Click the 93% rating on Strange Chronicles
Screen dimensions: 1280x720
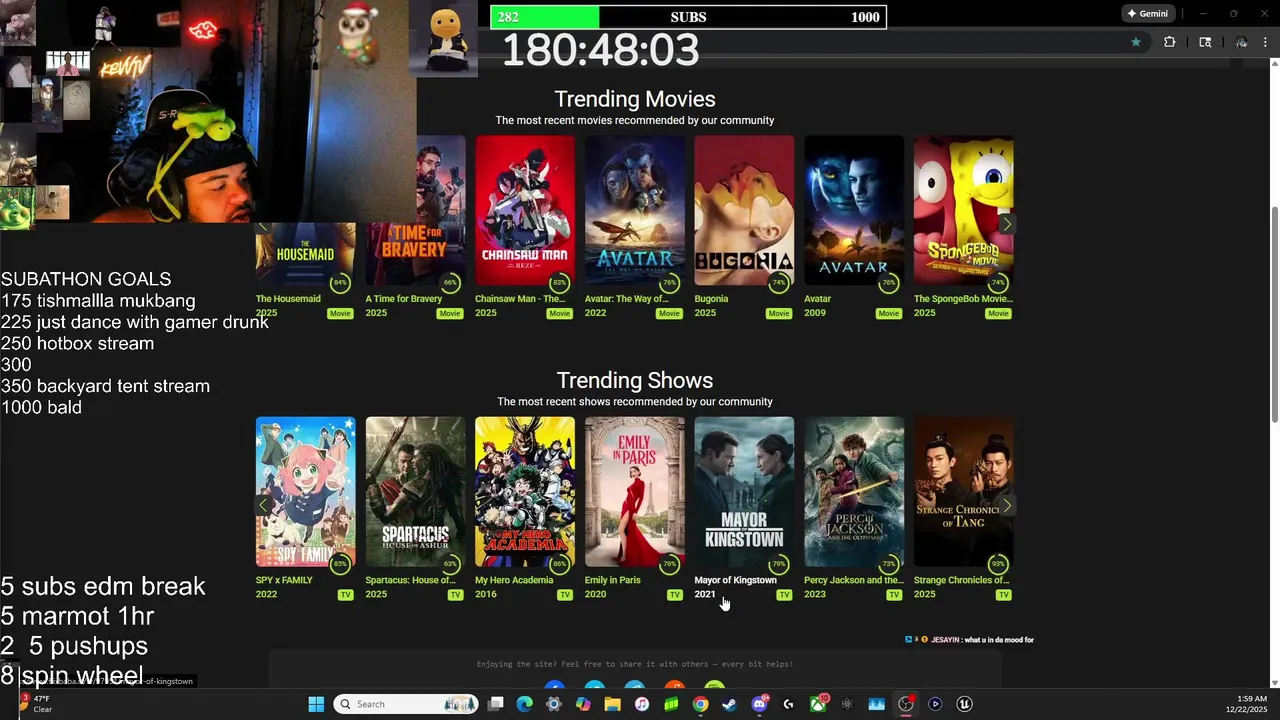[x=998, y=564]
